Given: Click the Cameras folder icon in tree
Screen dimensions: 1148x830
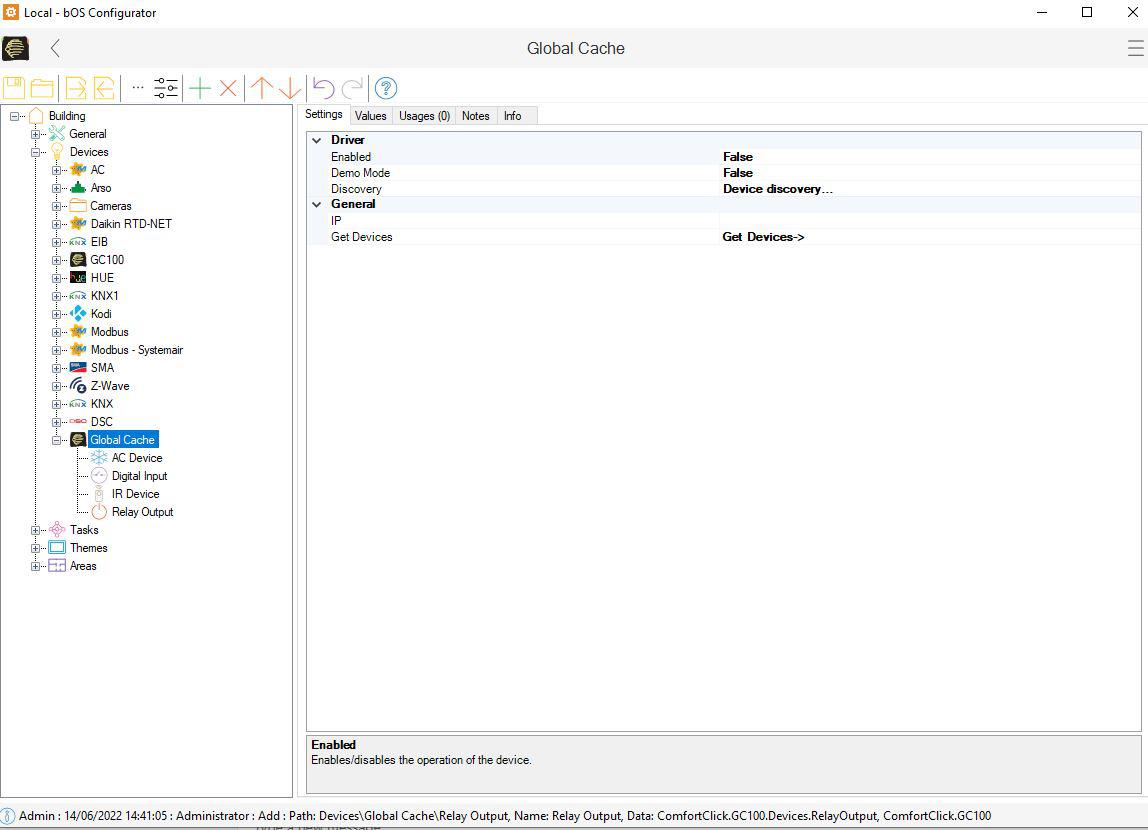Looking at the screenshot, I should (78, 206).
